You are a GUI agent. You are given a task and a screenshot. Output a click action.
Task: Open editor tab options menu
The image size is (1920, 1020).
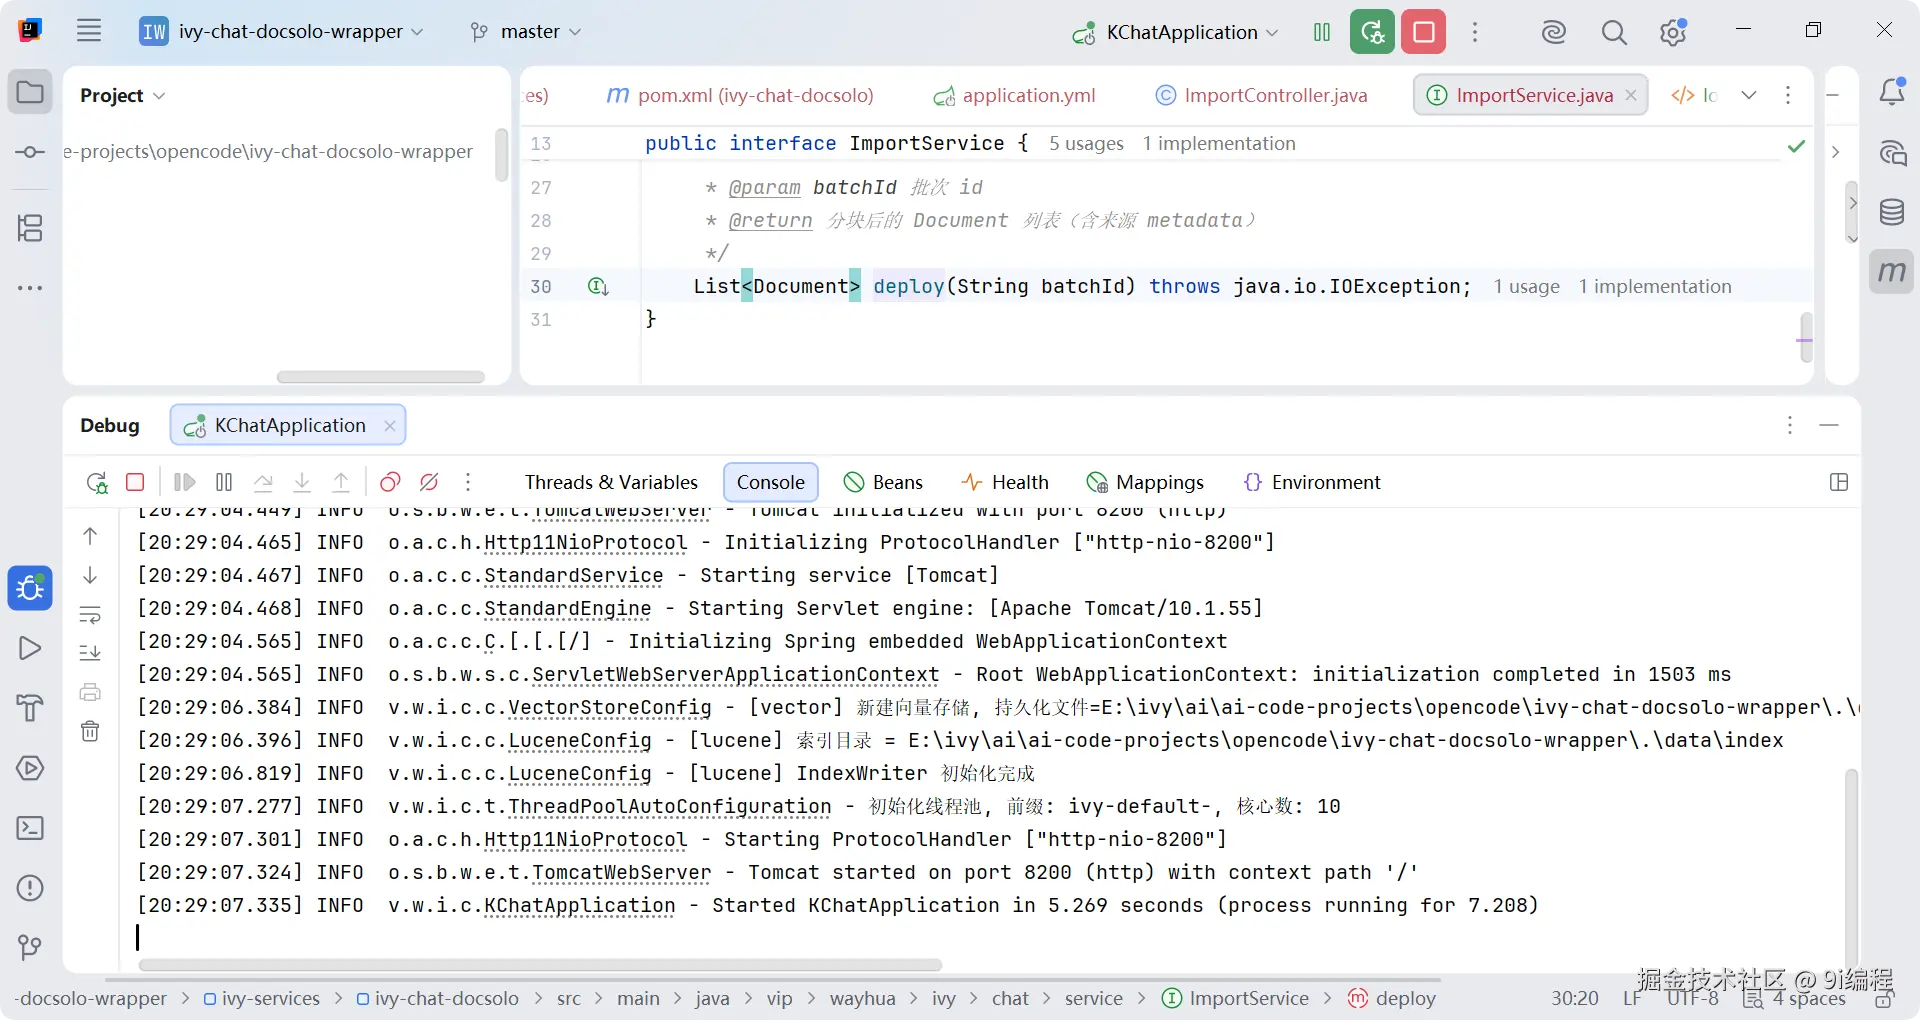(1788, 95)
